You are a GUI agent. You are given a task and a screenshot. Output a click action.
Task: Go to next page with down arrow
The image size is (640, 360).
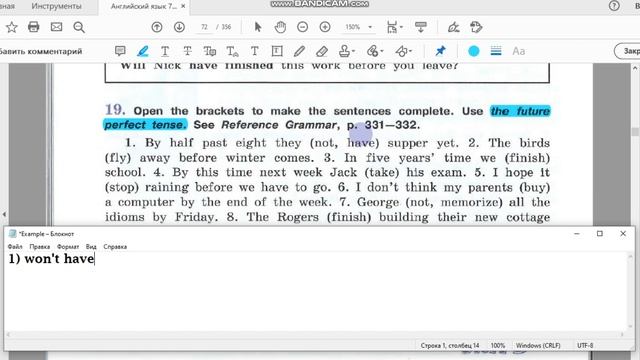click(x=179, y=27)
